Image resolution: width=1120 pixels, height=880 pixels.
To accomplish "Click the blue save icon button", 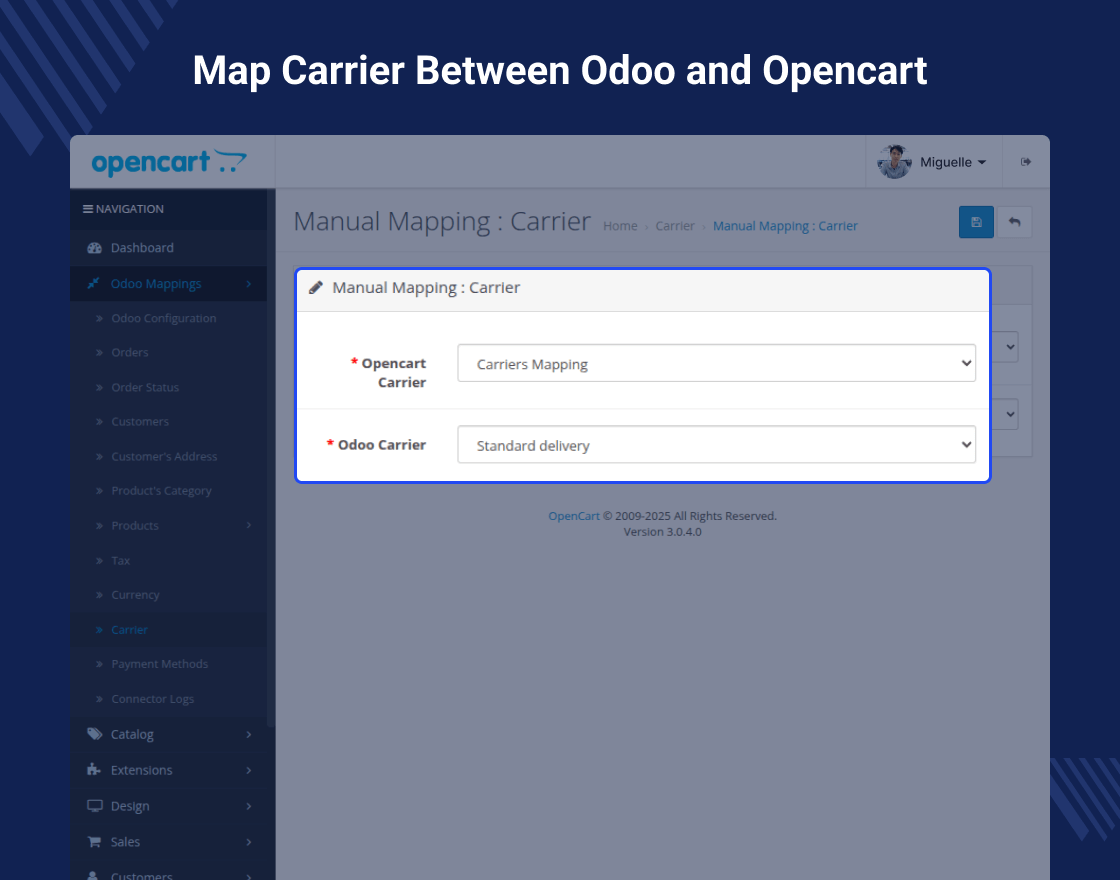I will [976, 222].
